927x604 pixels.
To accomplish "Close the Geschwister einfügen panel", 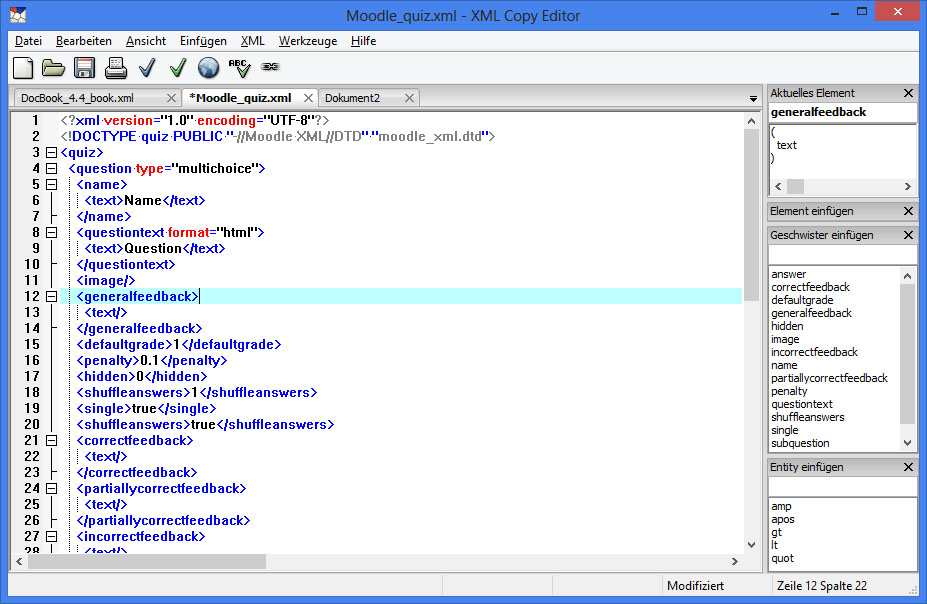I will (x=908, y=235).
